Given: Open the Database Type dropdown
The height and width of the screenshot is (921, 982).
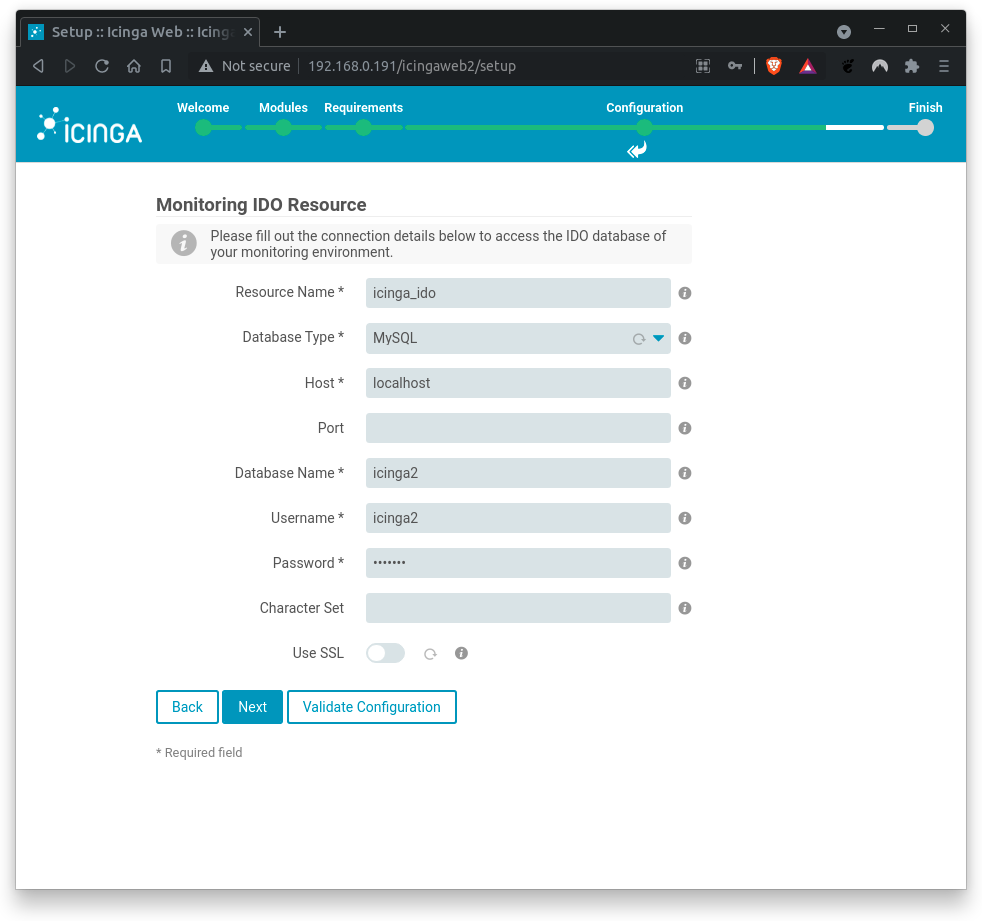Looking at the screenshot, I should pos(657,338).
